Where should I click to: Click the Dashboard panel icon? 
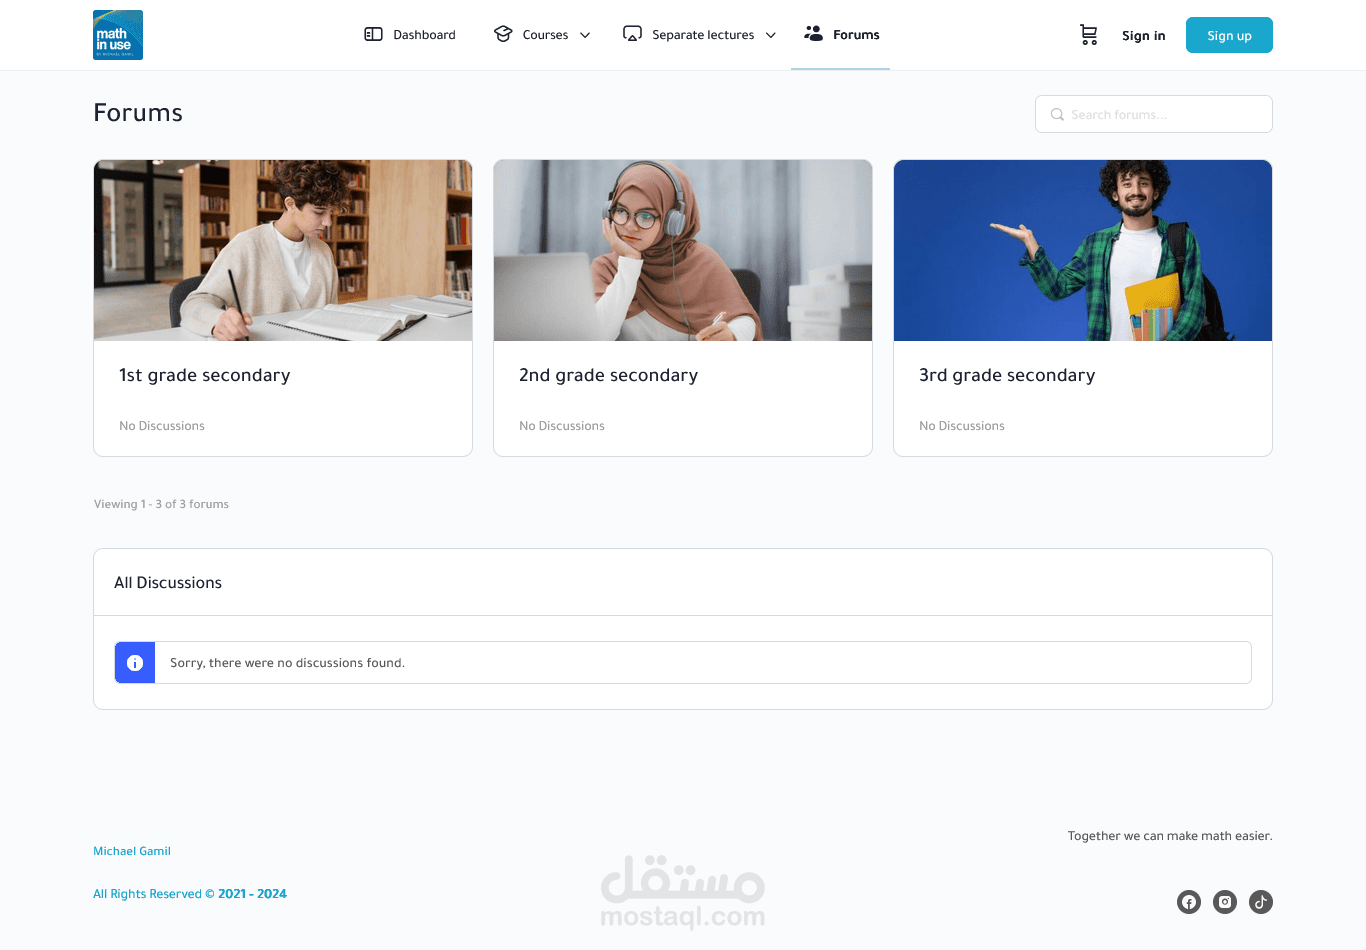coord(373,34)
